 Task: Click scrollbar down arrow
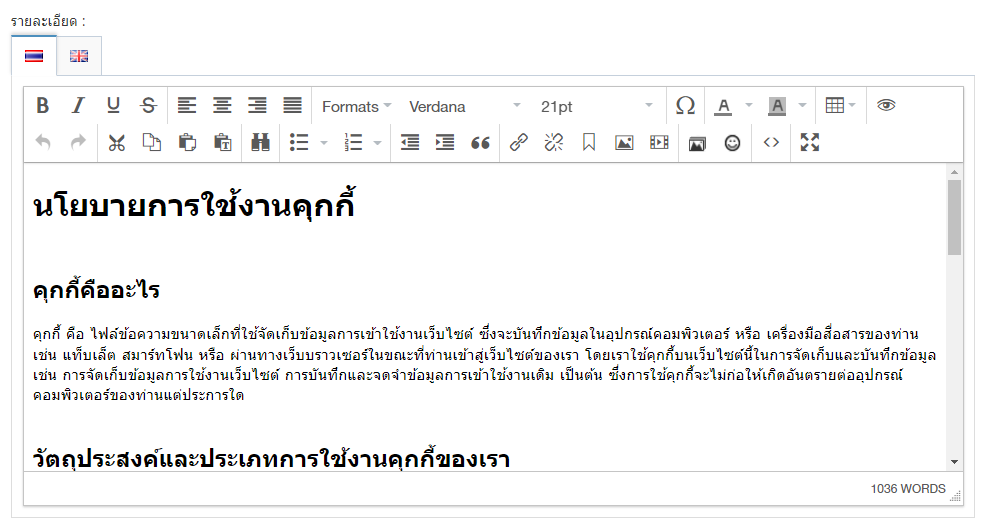(x=954, y=462)
